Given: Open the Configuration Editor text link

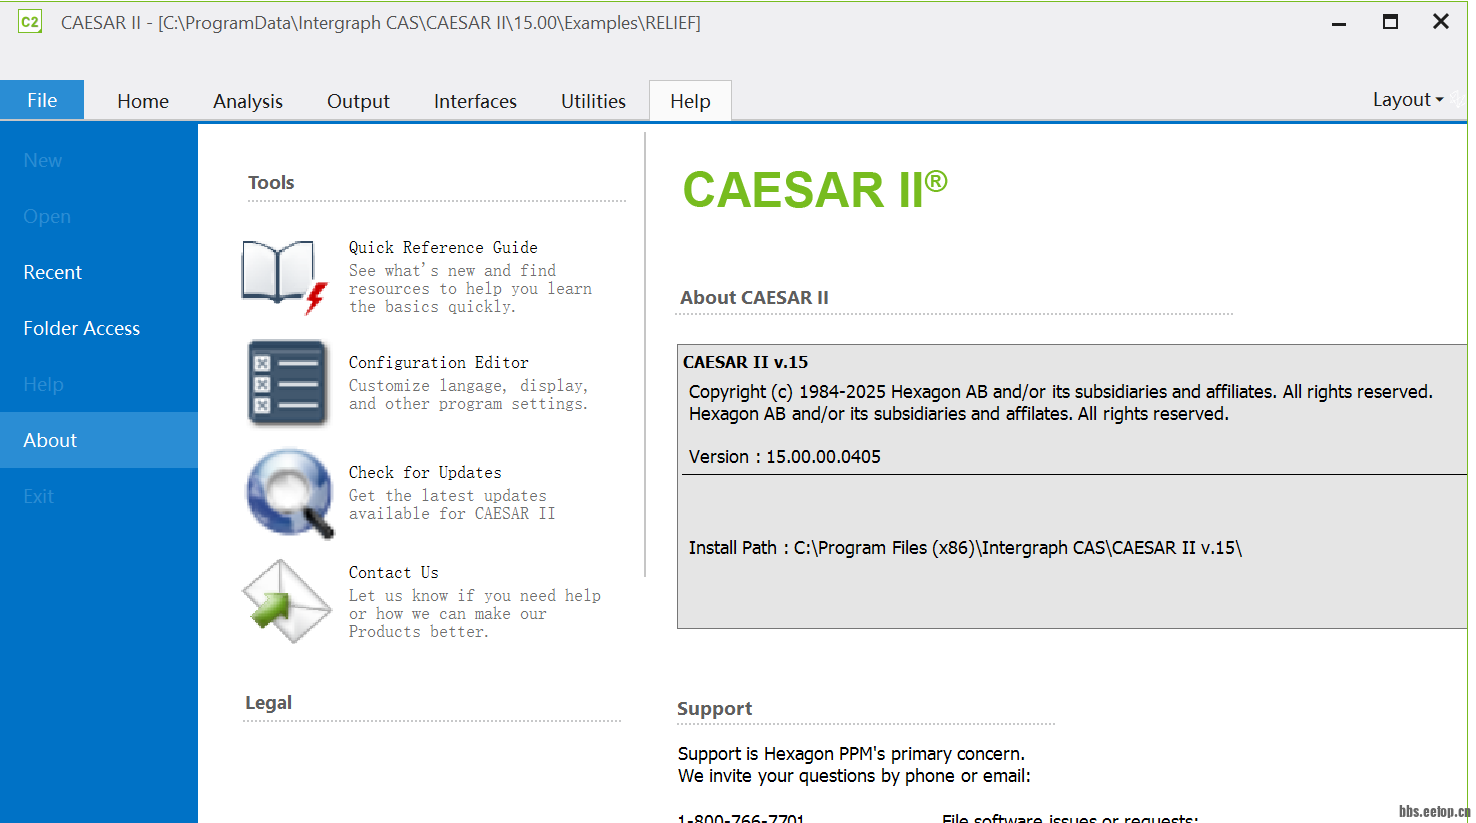Looking at the screenshot, I should pyautogui.click(x=438, y=362).
